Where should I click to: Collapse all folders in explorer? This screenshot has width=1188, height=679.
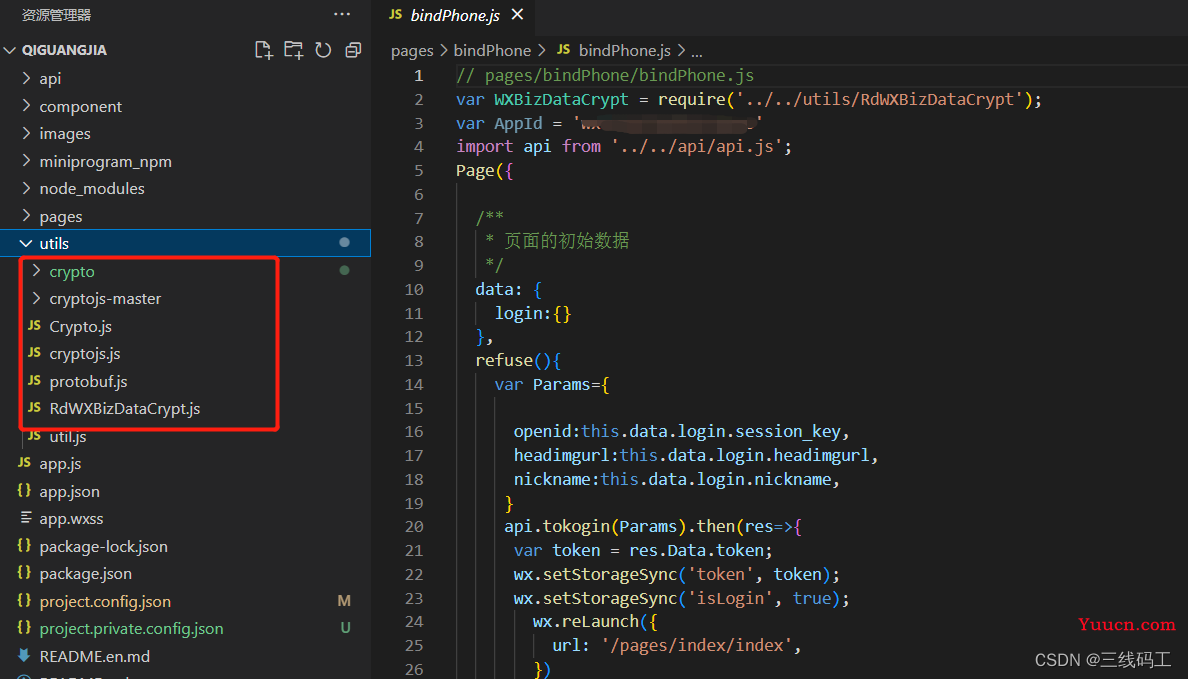[x=353, y=50]
